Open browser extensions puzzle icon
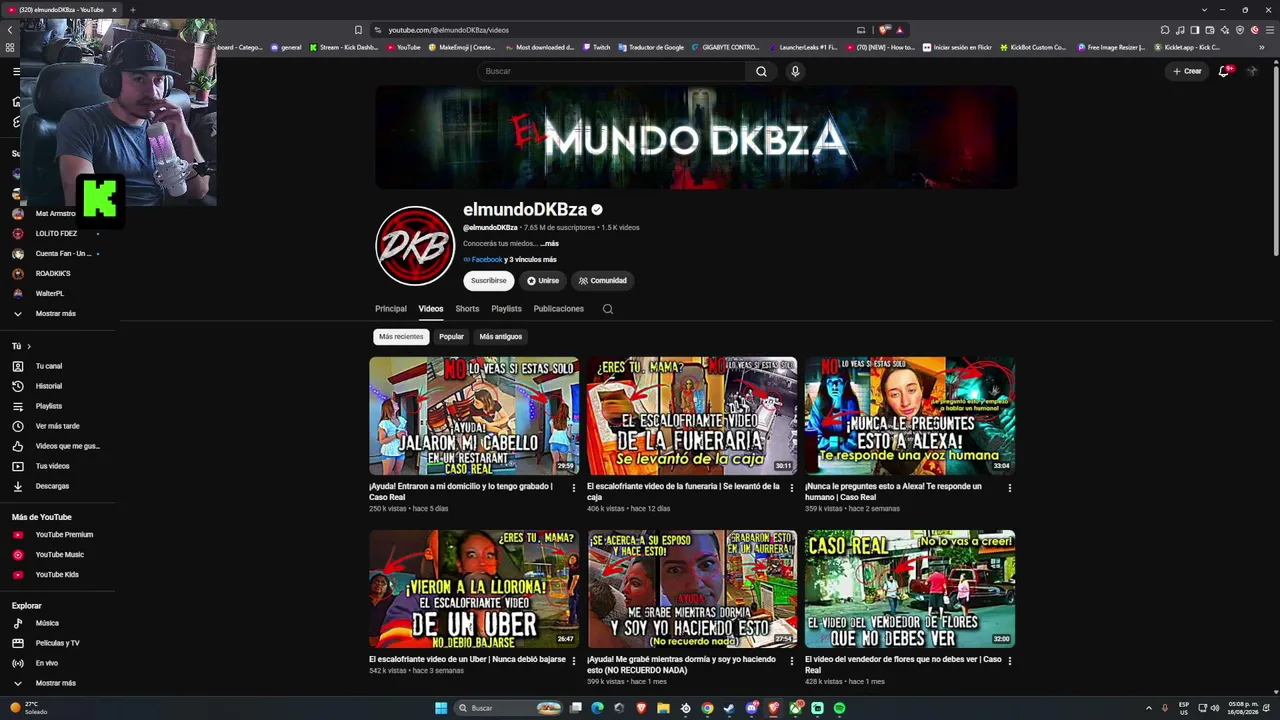Viewport: 1280px width, 720px height. coord(1165,30)
